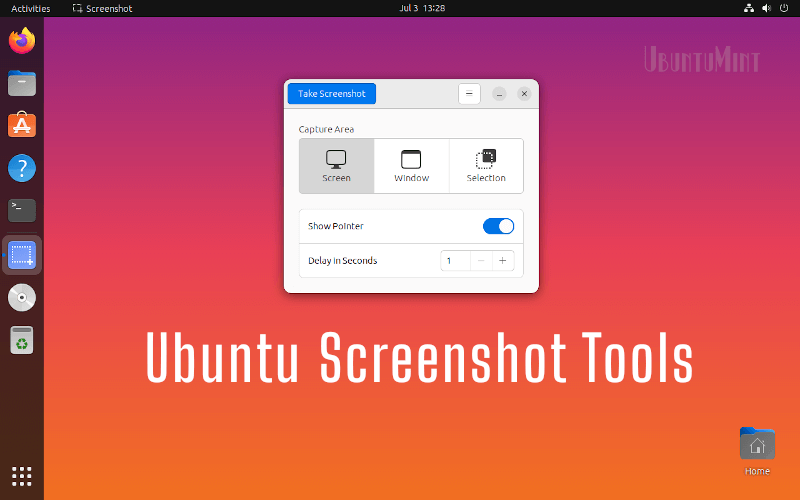Select the Window capture area option

tap(411, 166)
